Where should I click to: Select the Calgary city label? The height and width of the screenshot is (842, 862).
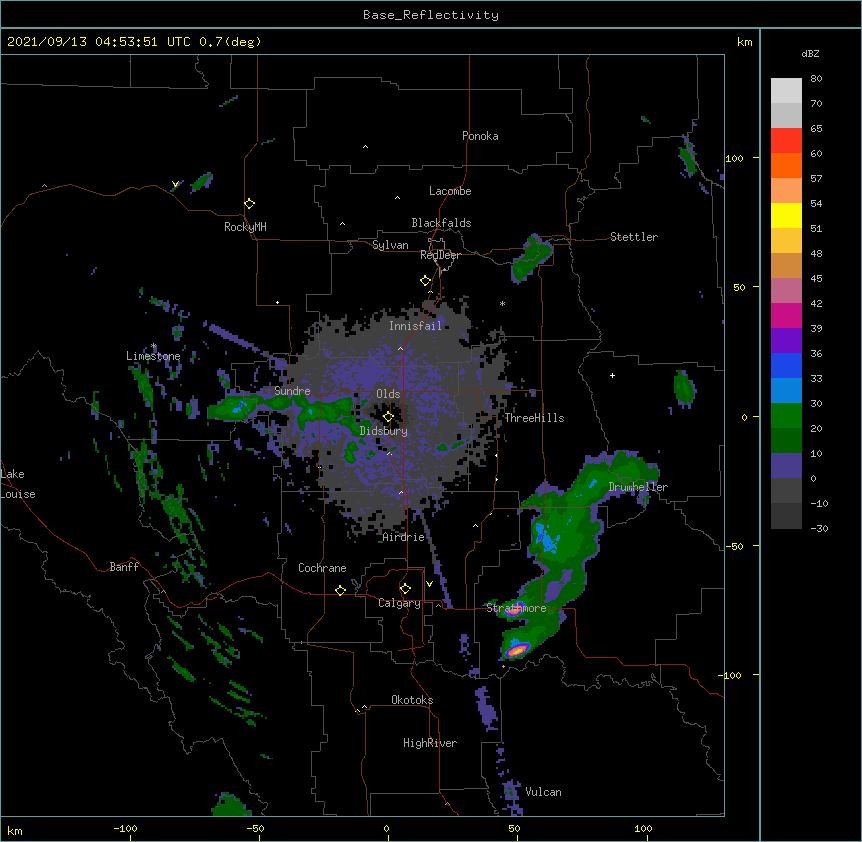(399, 603)
